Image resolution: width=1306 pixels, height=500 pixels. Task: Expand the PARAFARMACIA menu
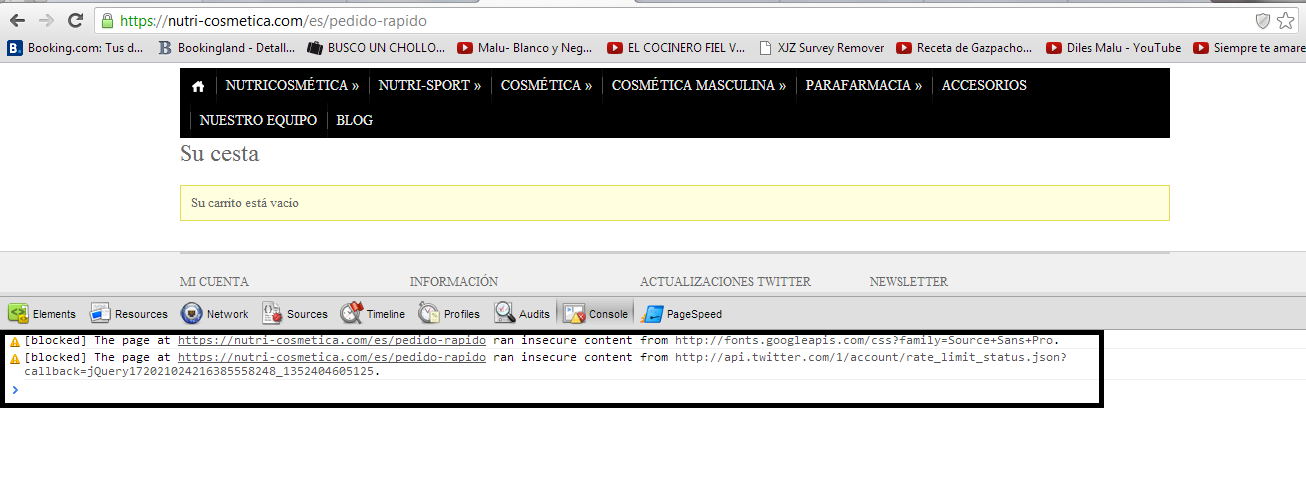click(x=864, y=86)
